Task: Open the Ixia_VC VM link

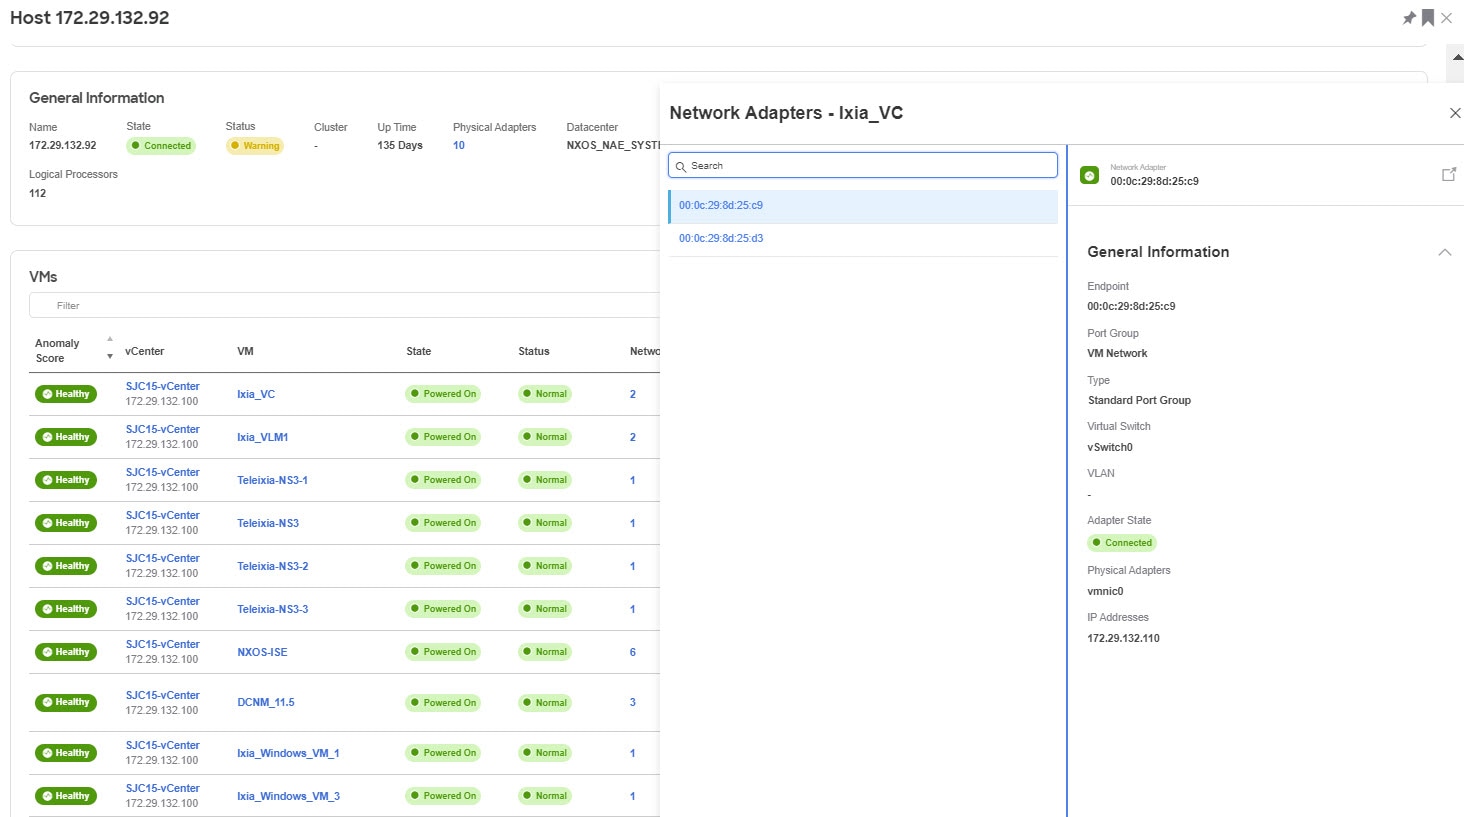Action: coord(256,394)
